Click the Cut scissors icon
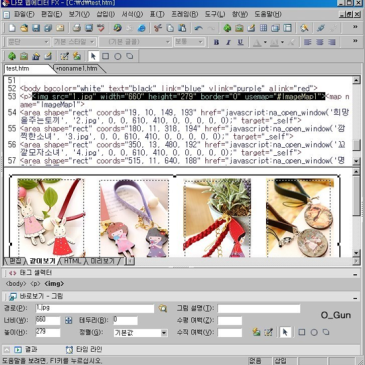Image resolution: width=365 pixels, height=365 pixels. [x=158, y=28]
